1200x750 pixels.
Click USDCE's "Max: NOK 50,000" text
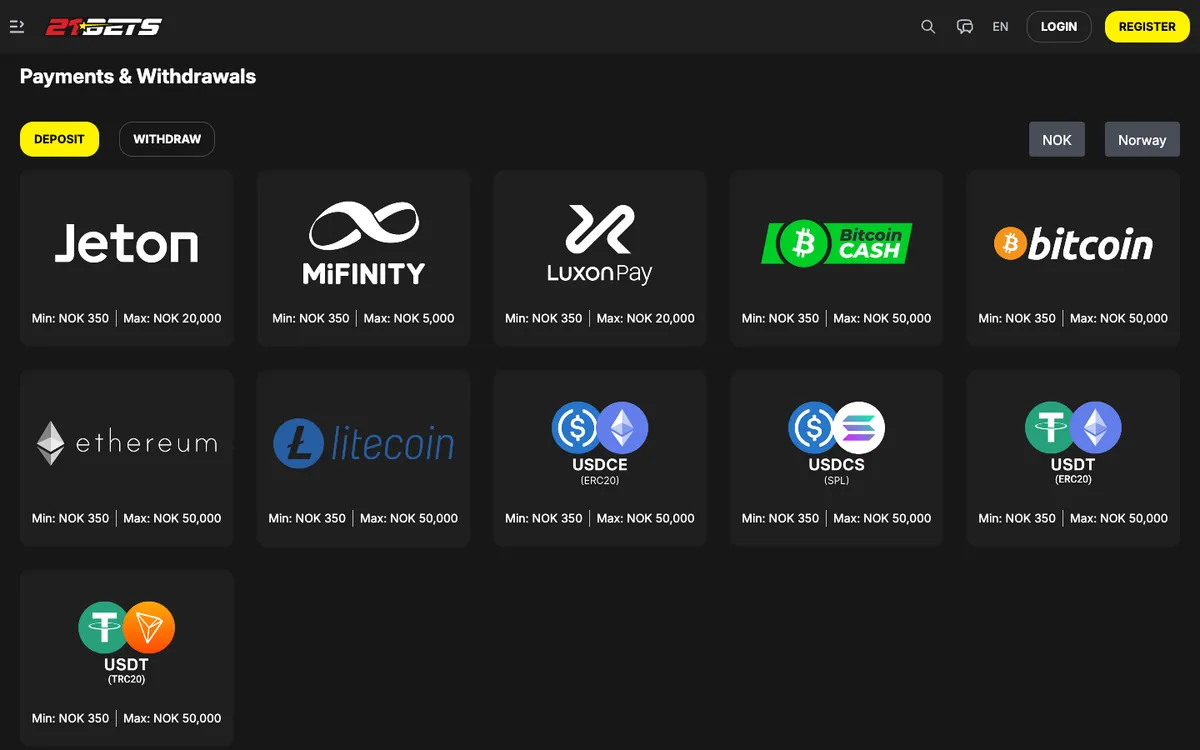click(645, 518)
